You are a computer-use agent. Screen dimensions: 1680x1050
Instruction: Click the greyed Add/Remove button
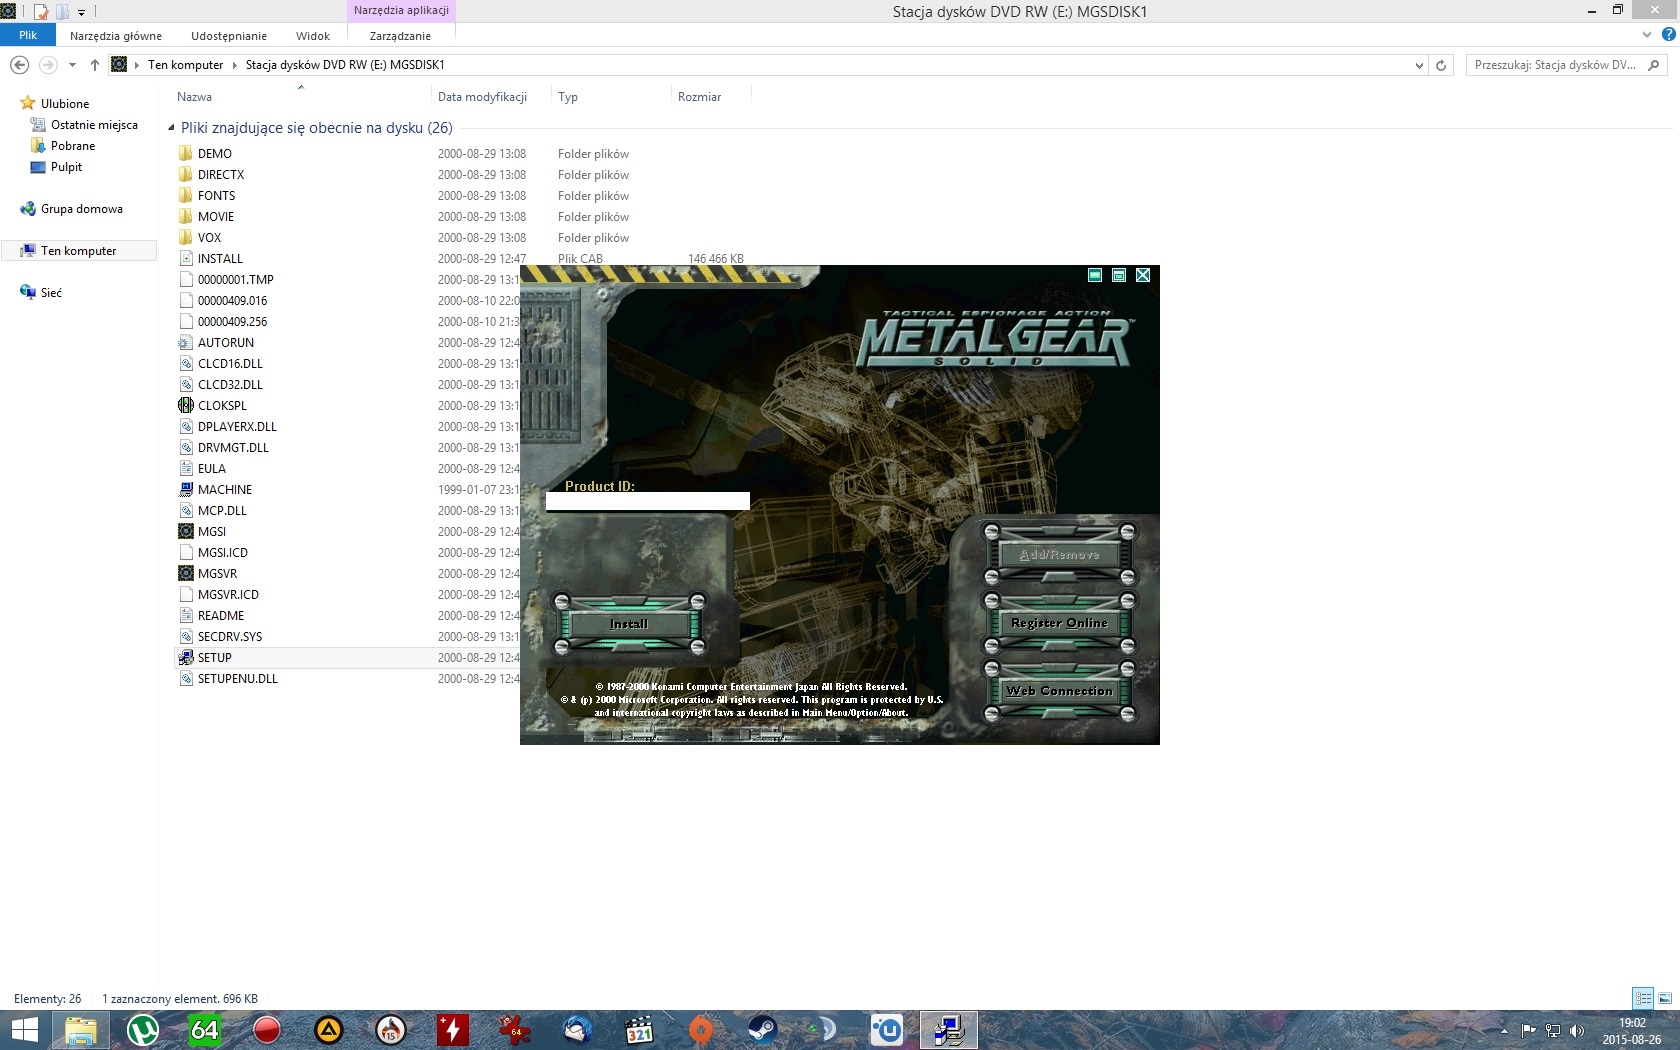tap(1059, 555)
